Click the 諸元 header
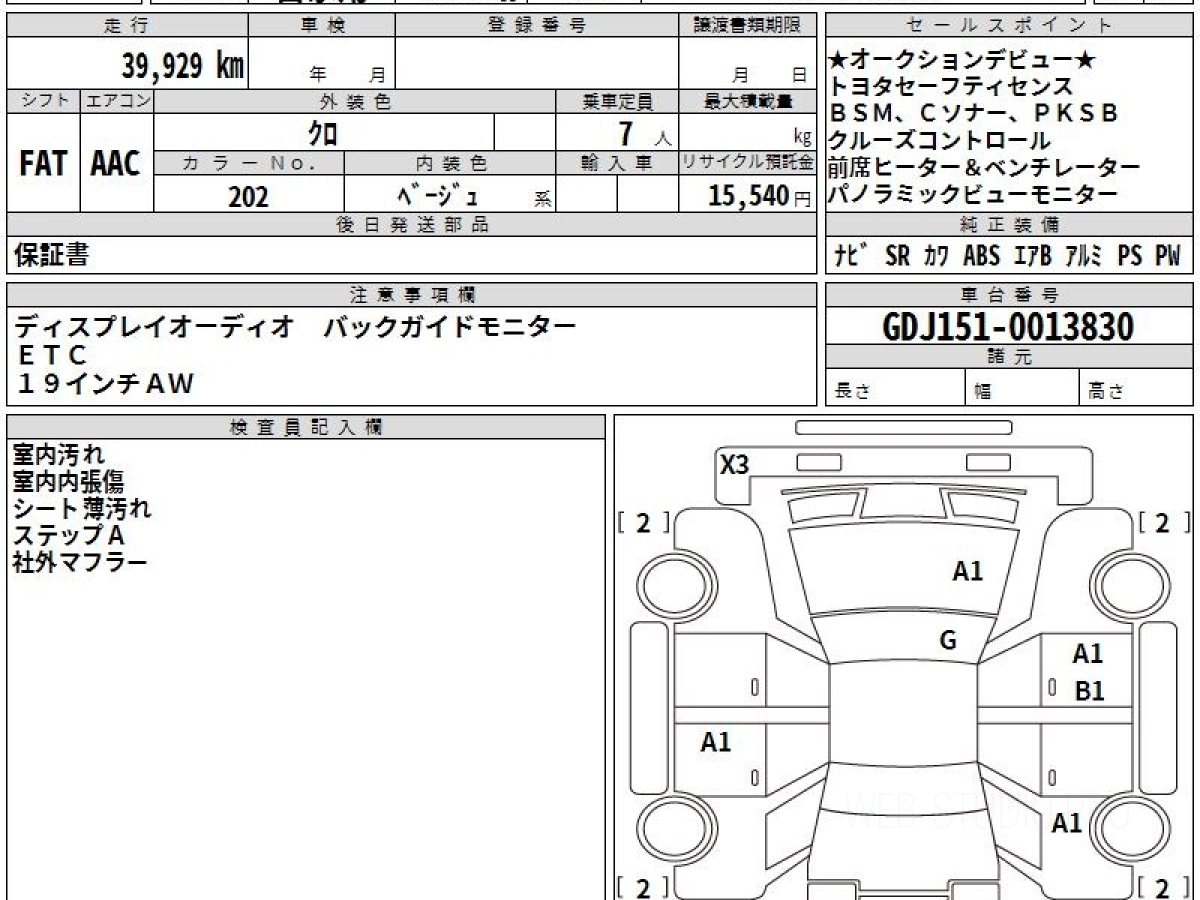The width and height of the screenshot is (1200, 900). (x=1009, y=357)
